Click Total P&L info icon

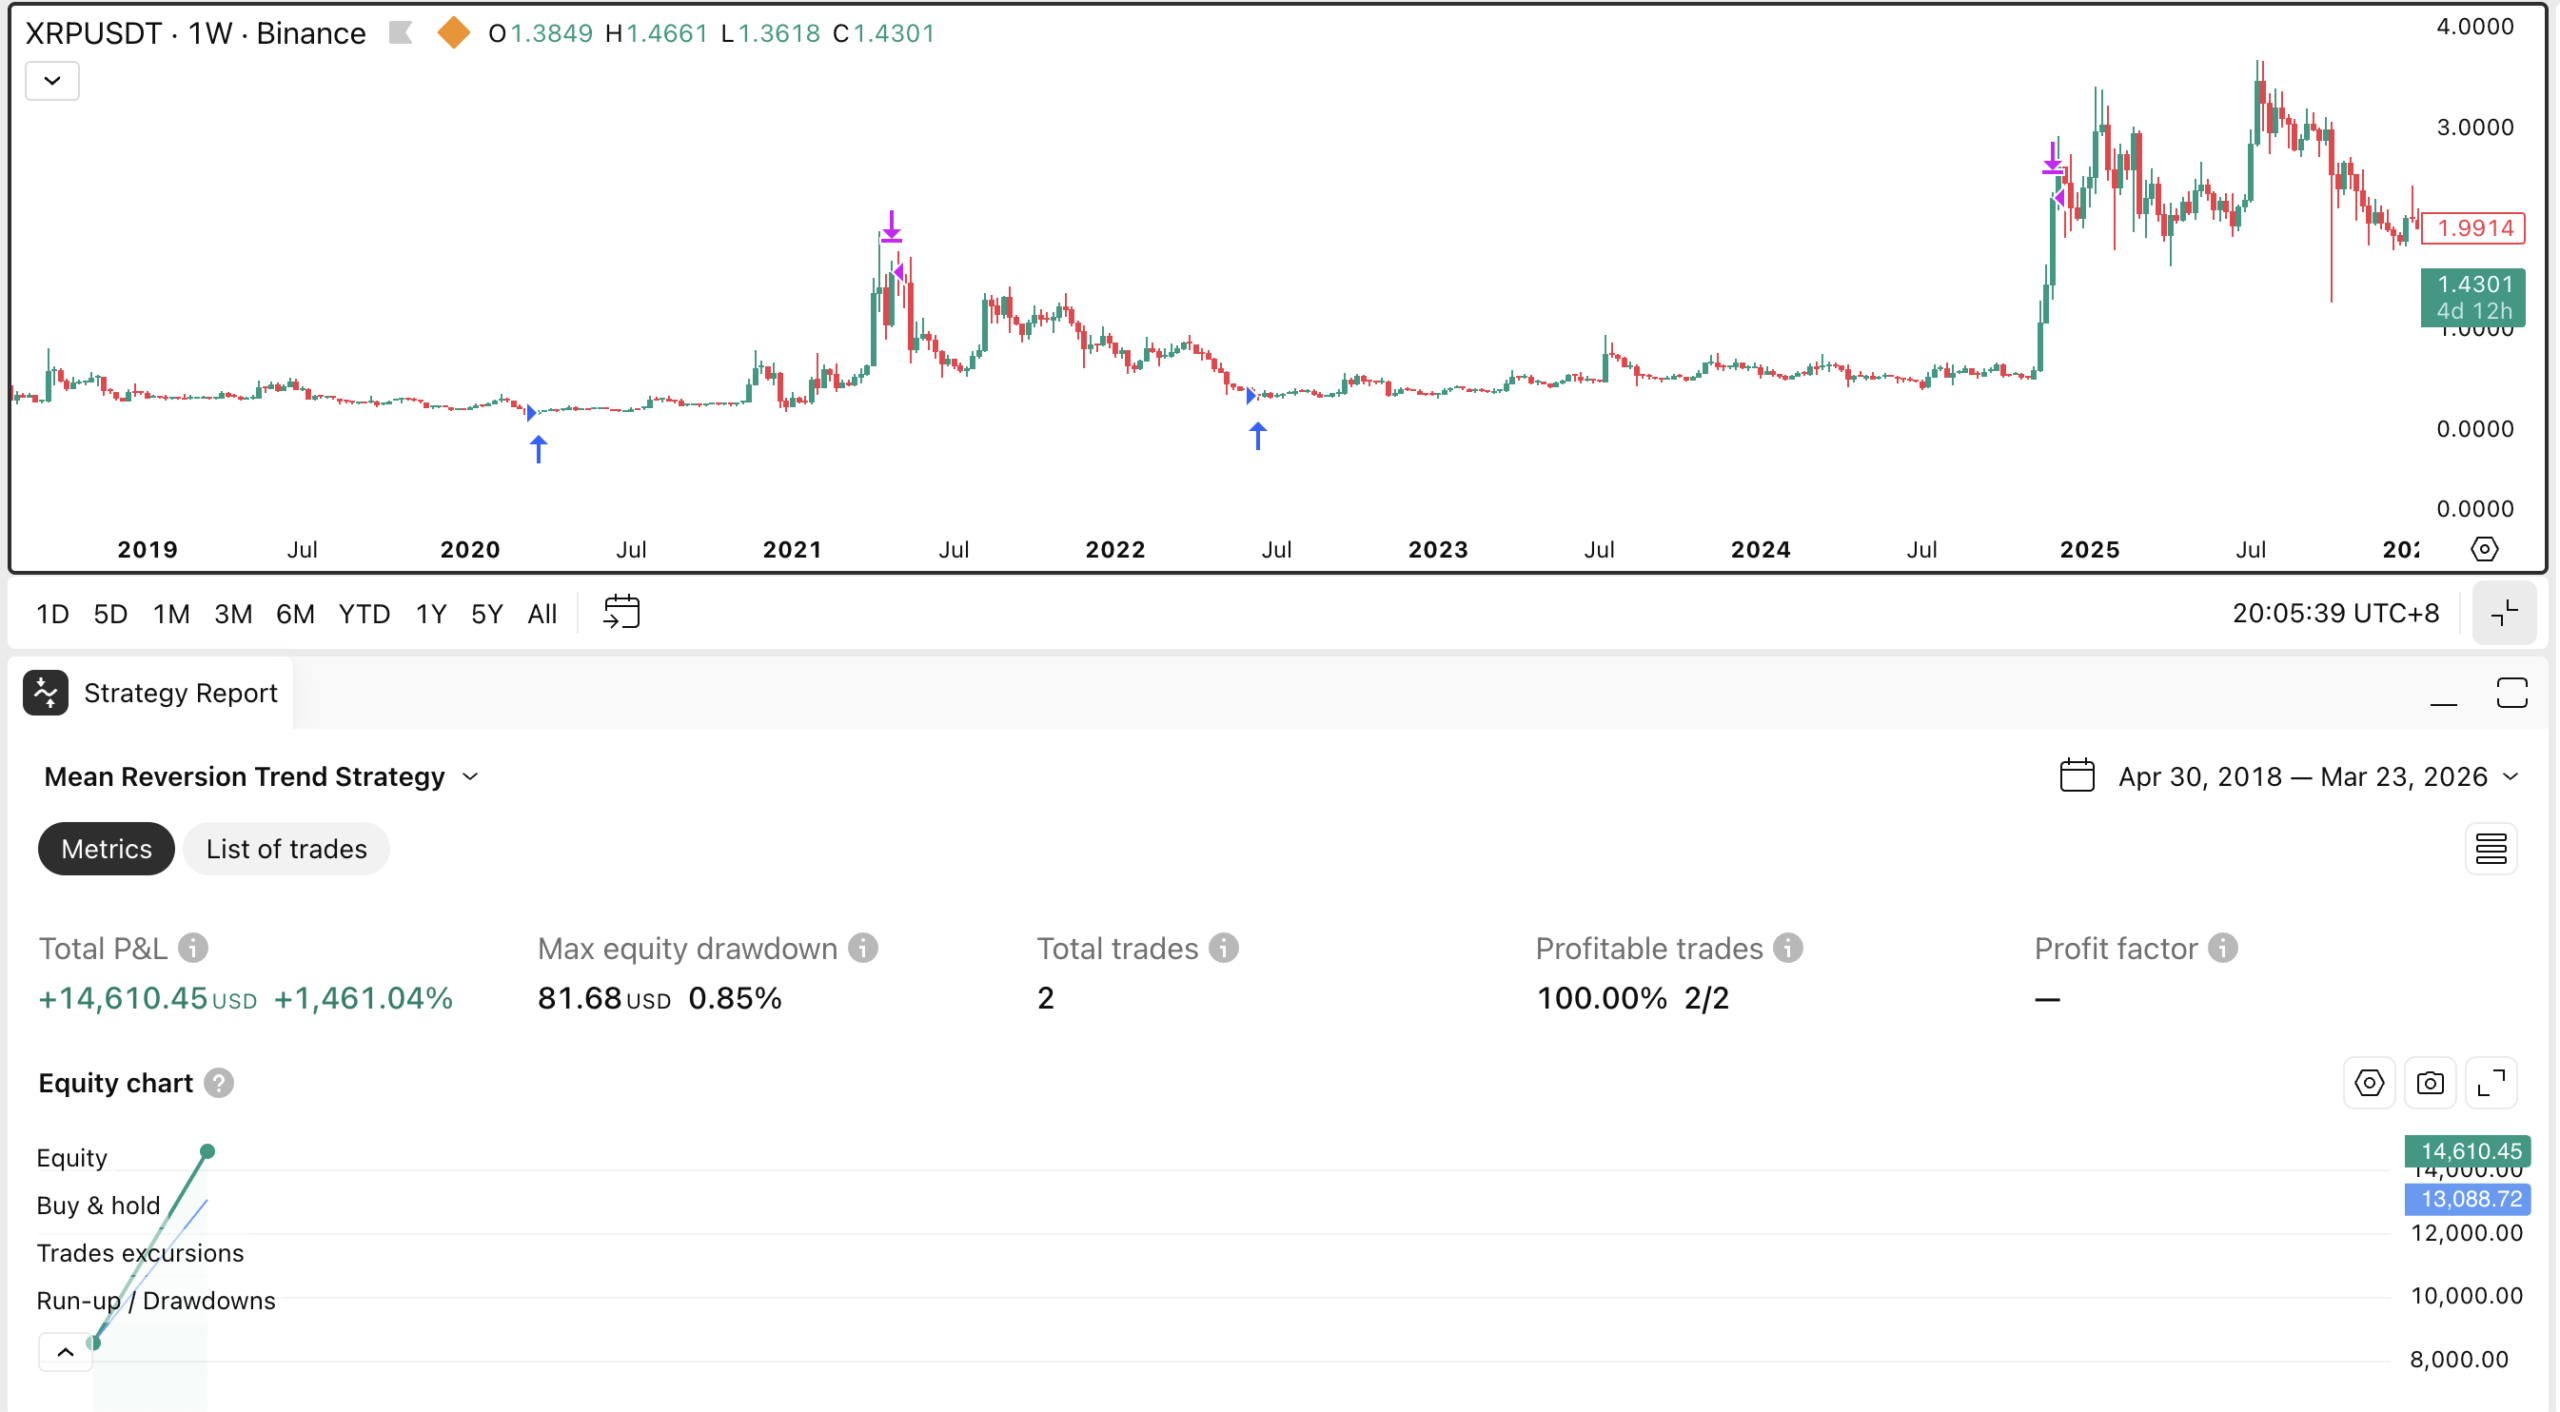click(x=193, y=948)
